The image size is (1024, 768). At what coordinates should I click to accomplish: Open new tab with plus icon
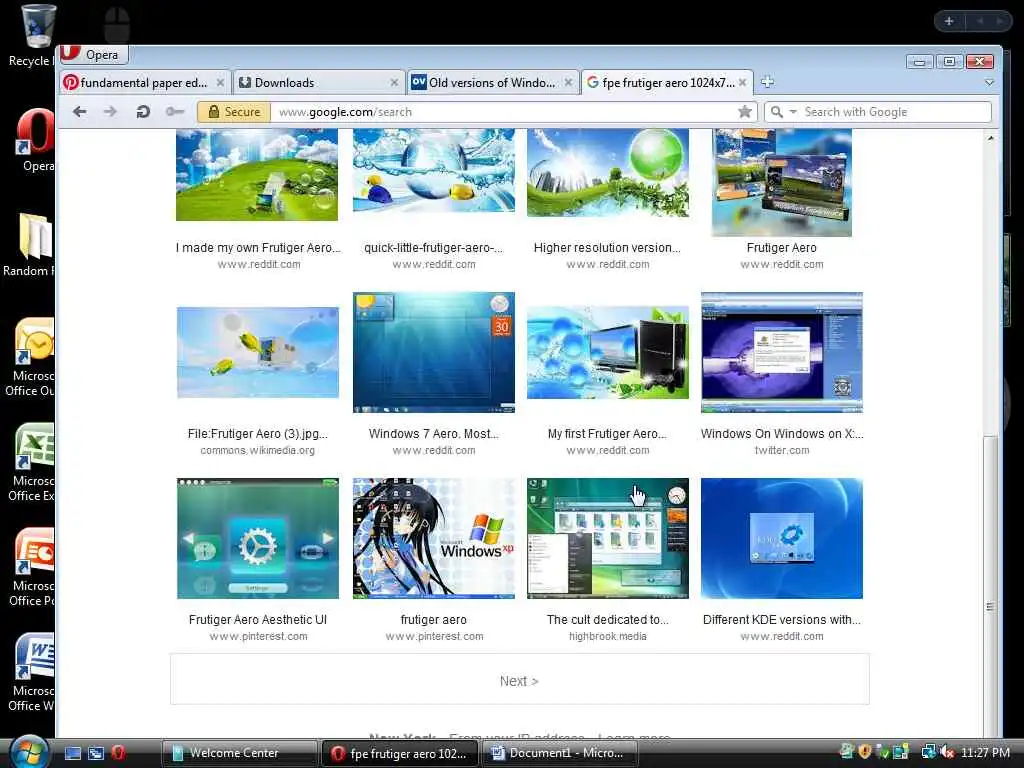coord(767,82)
